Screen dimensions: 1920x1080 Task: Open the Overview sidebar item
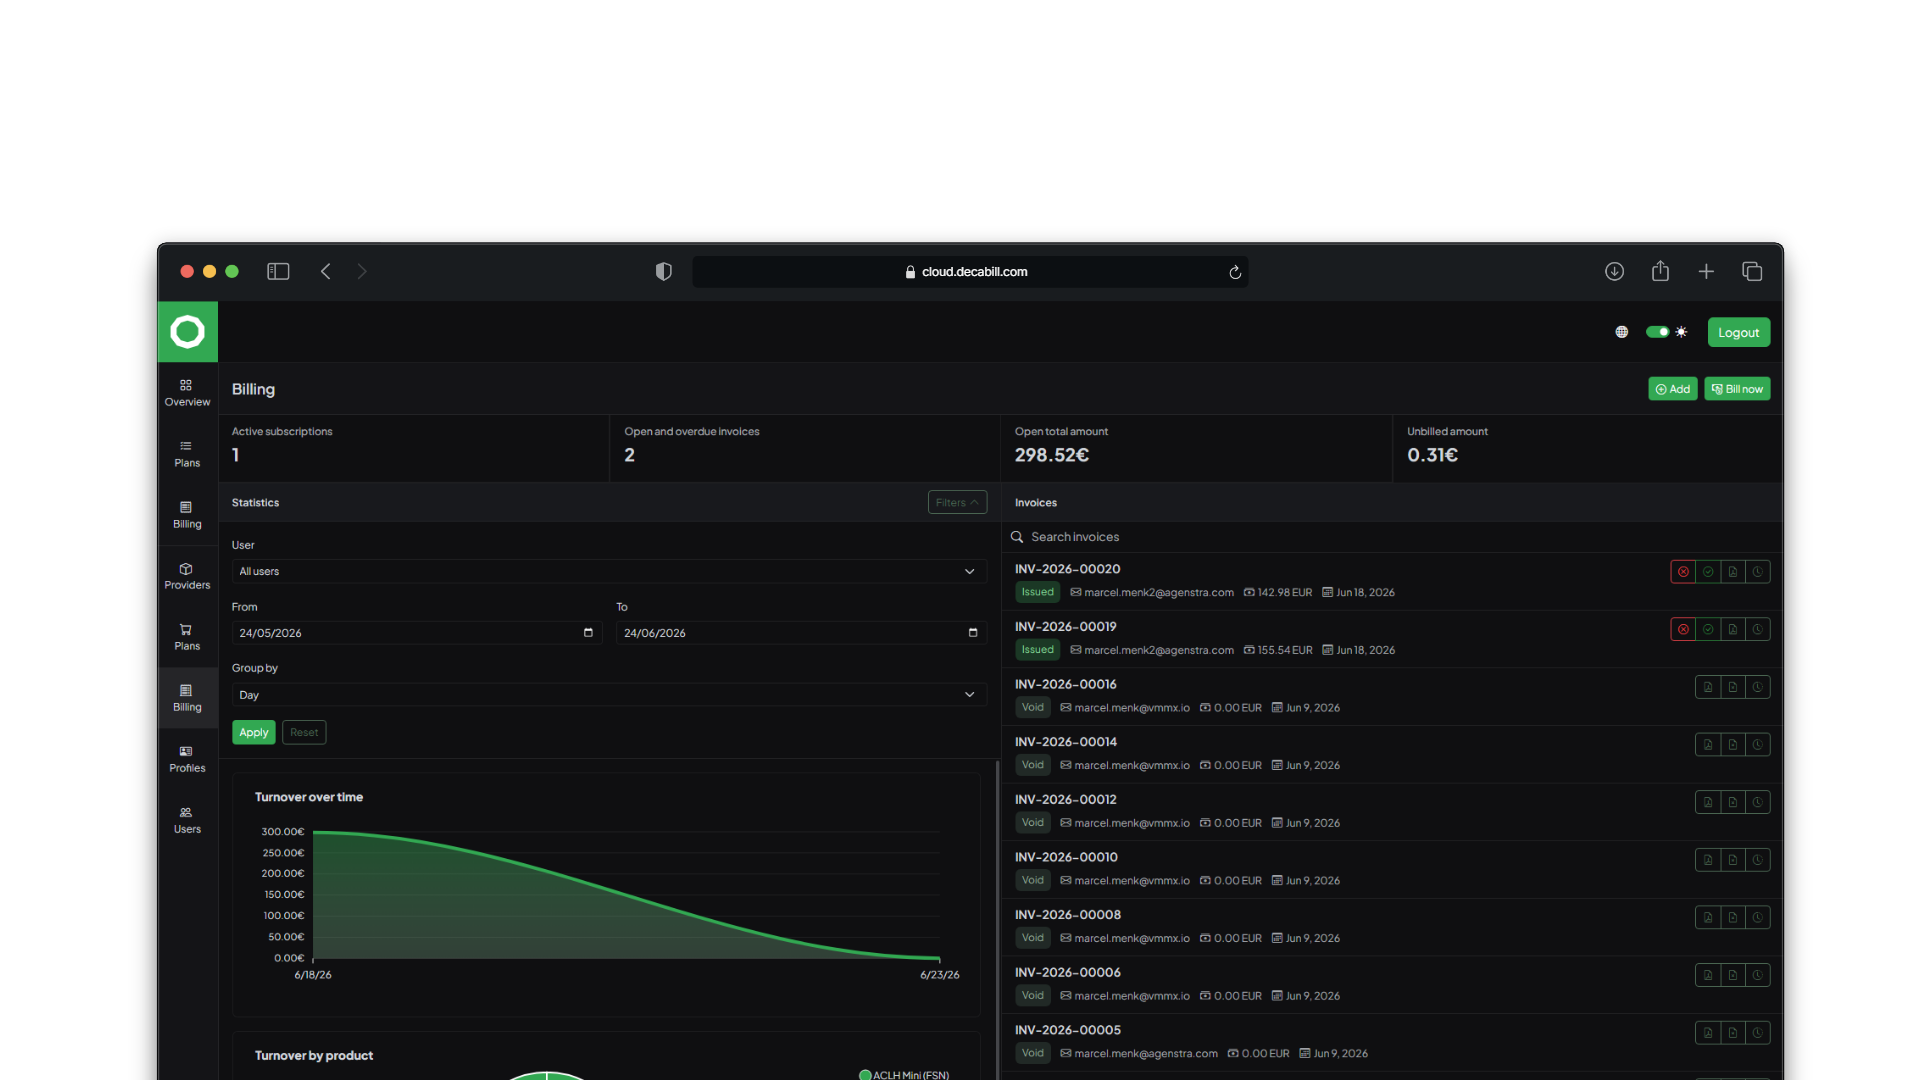[x=187, y=393]
